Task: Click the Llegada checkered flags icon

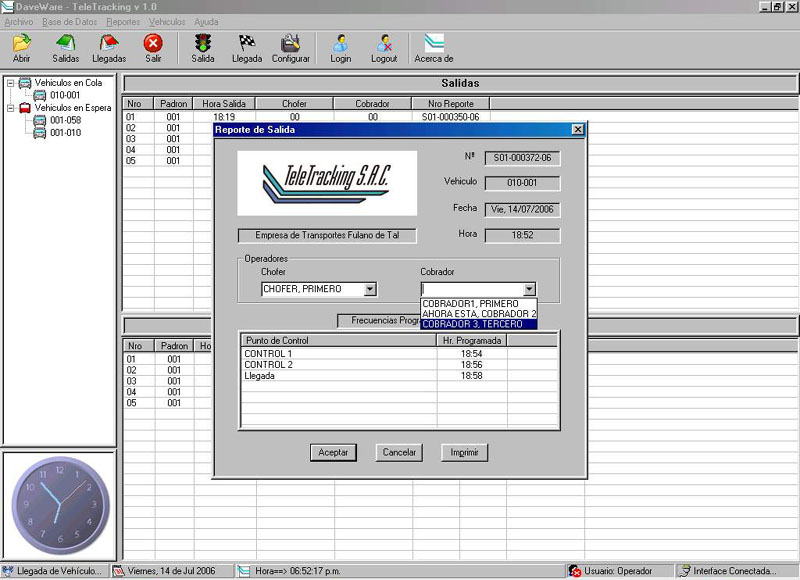Action: click(x=246, y=43)
